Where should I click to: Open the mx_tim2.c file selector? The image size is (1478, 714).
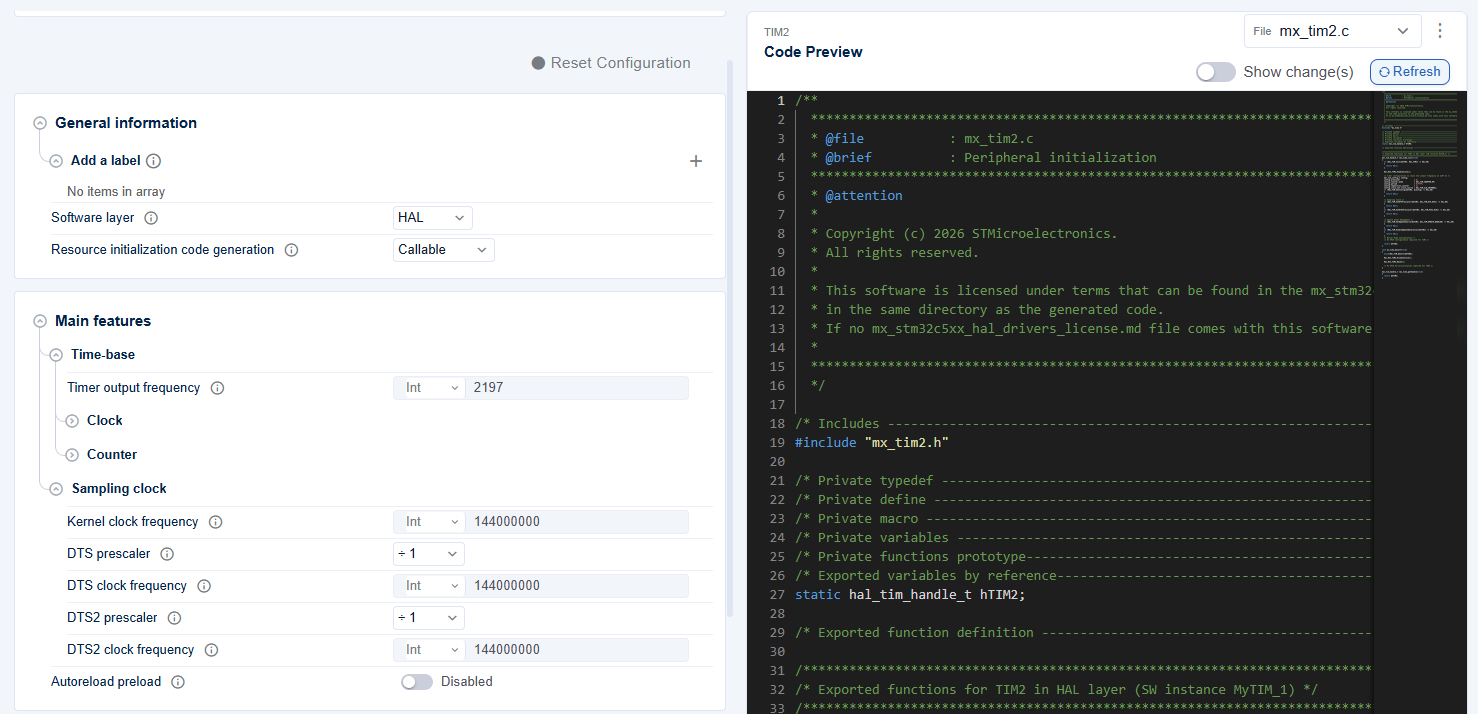pos(1332,31)
